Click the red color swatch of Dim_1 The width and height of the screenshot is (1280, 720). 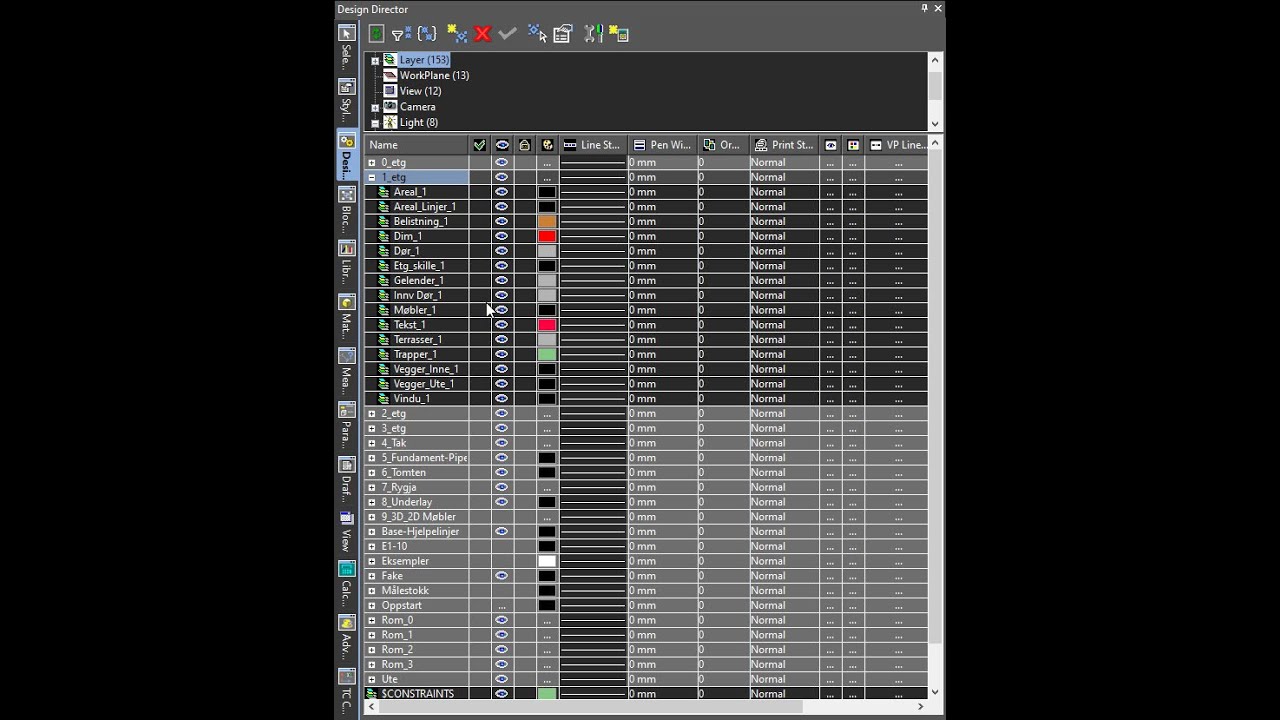point(547,236)
